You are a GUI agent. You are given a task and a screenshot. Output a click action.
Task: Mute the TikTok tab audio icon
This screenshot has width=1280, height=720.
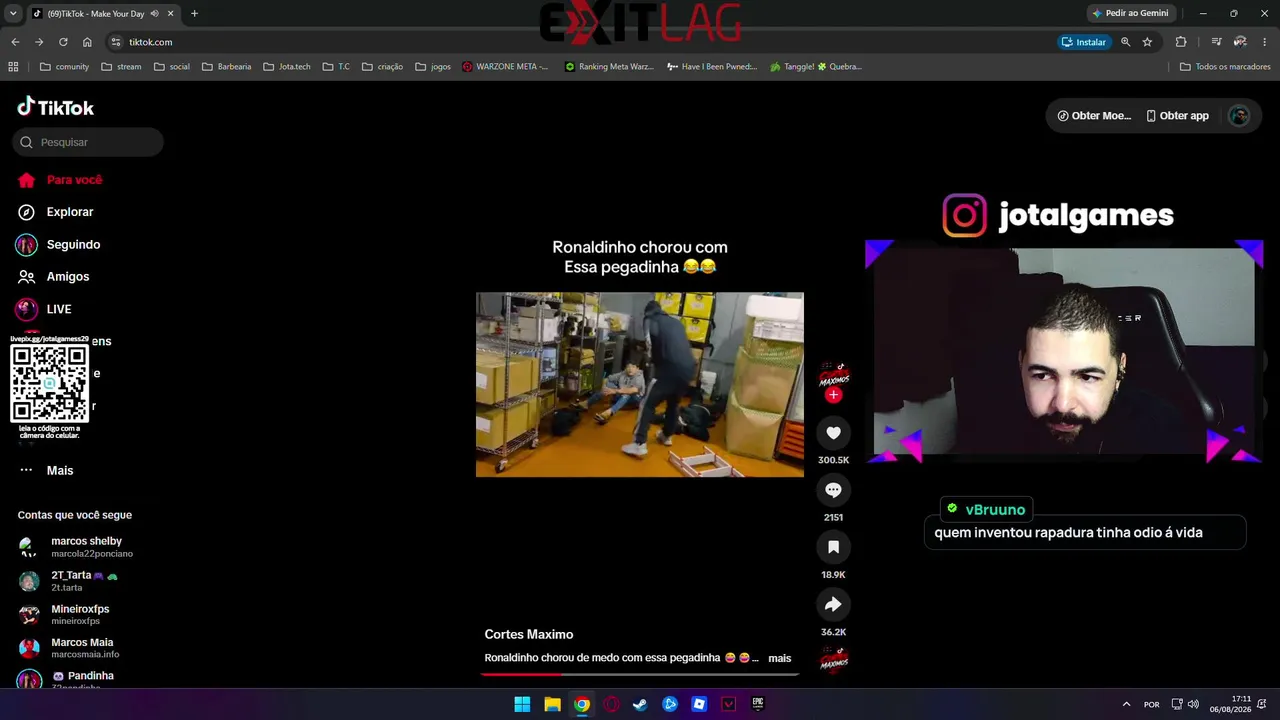tap(154, 14)
